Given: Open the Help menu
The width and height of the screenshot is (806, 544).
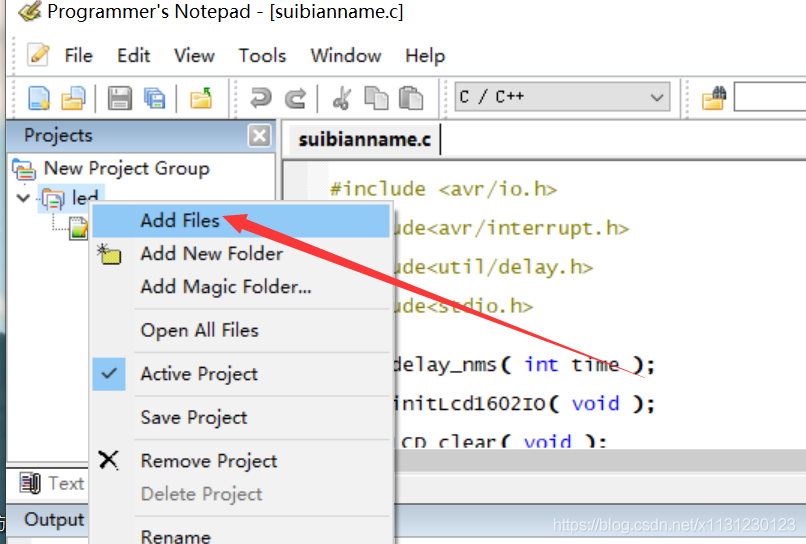Looking at the screenshot, I should pos(425,55).
